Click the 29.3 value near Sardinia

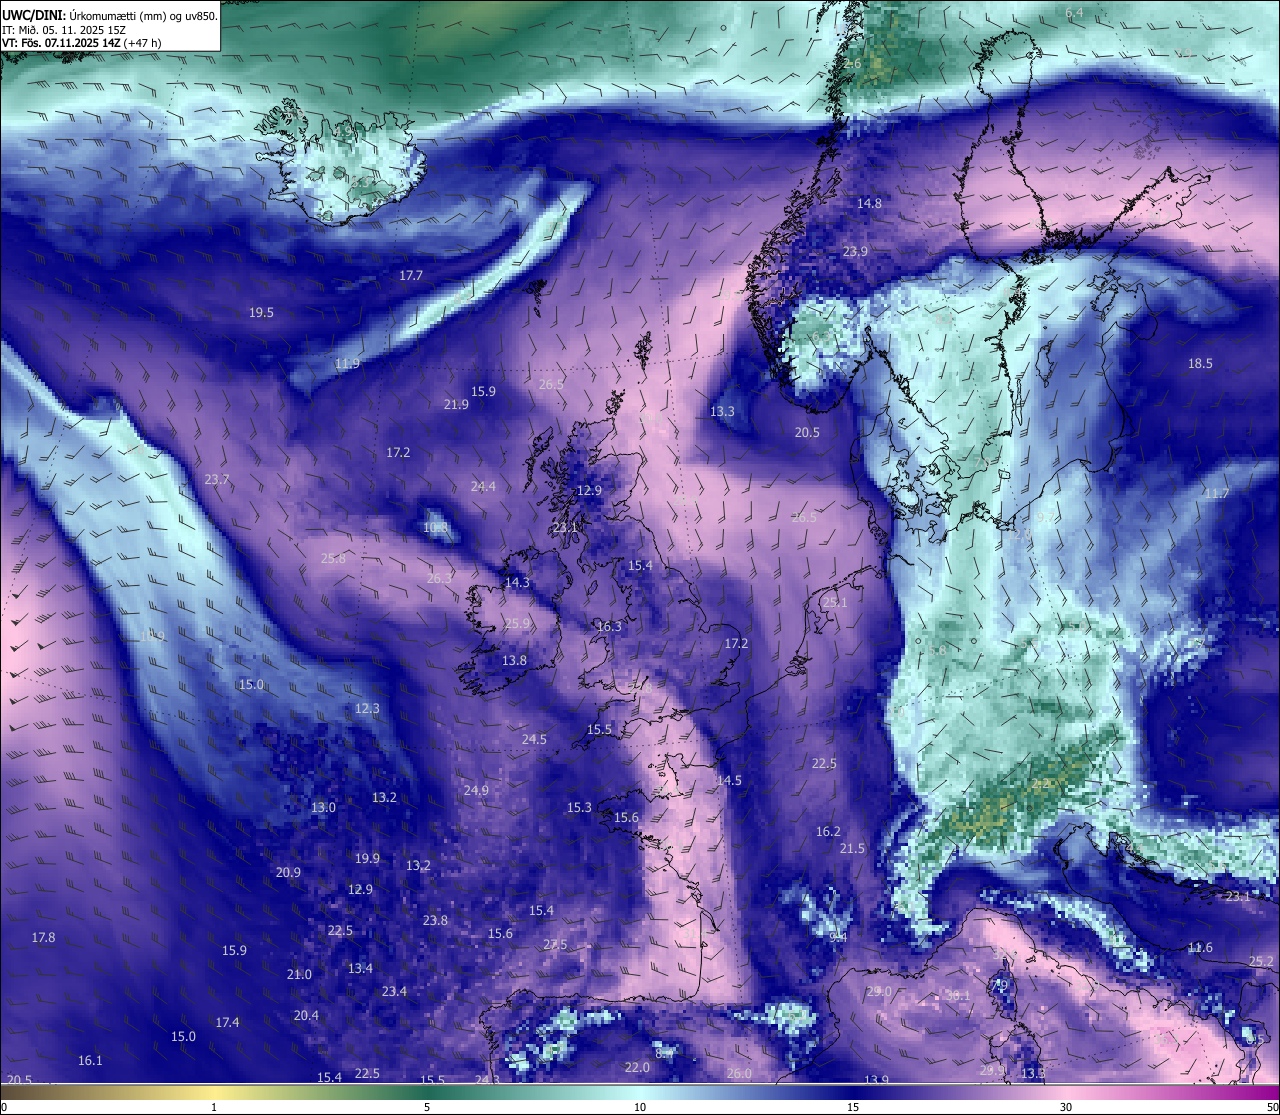click(x=992, y=1071)
